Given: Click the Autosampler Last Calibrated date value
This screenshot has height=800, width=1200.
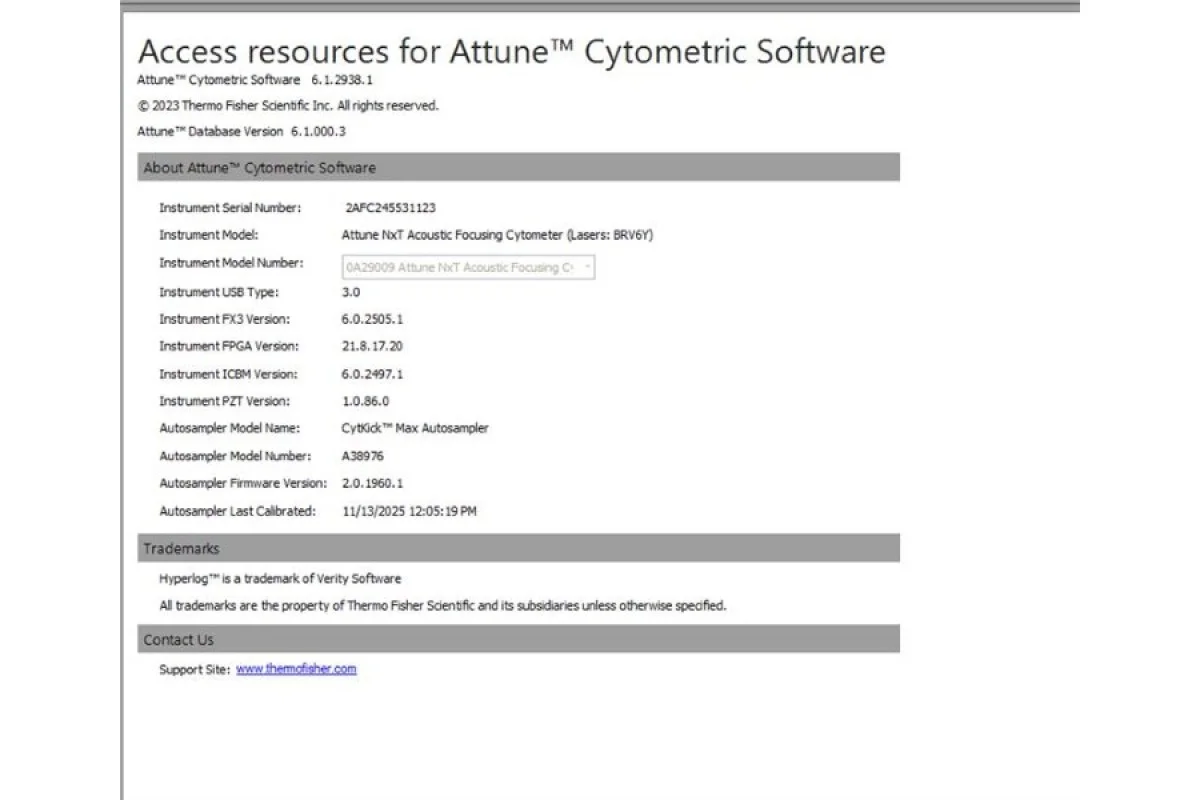Looking at the screenshot, I should pyautogui.click(x=409, y=511).
